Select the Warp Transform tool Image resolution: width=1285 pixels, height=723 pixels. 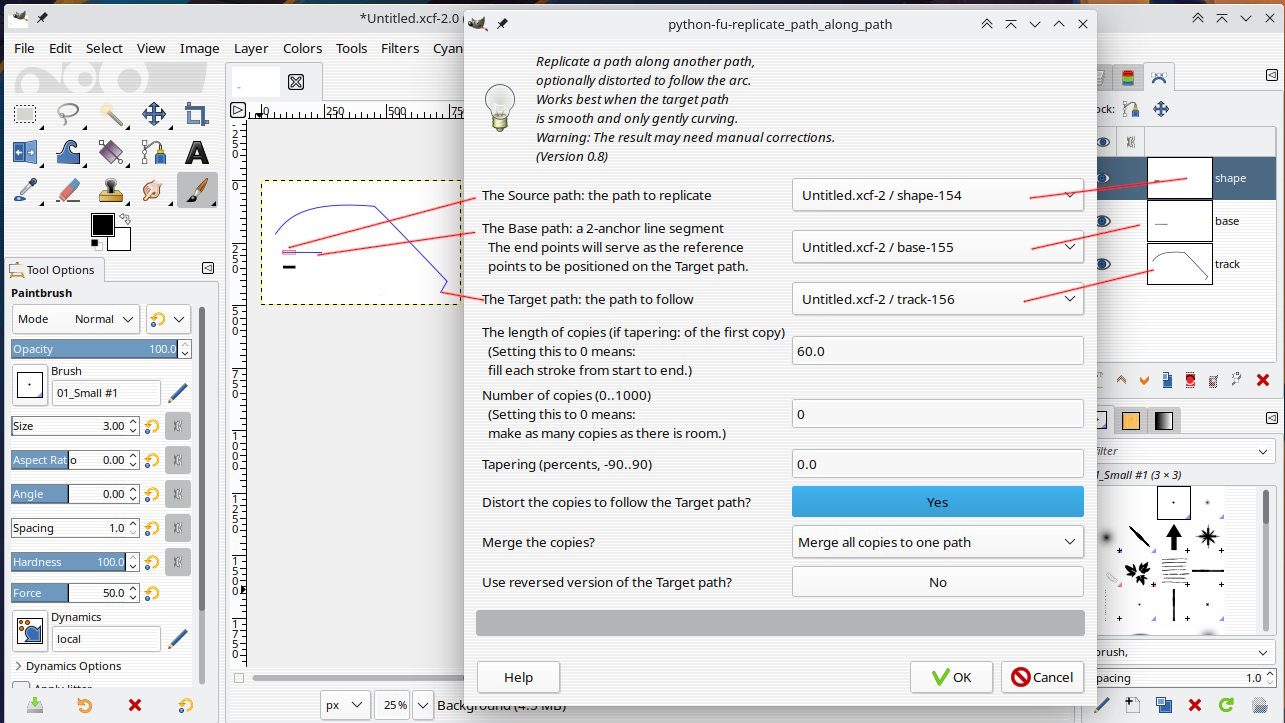click(x=68, y=152)
